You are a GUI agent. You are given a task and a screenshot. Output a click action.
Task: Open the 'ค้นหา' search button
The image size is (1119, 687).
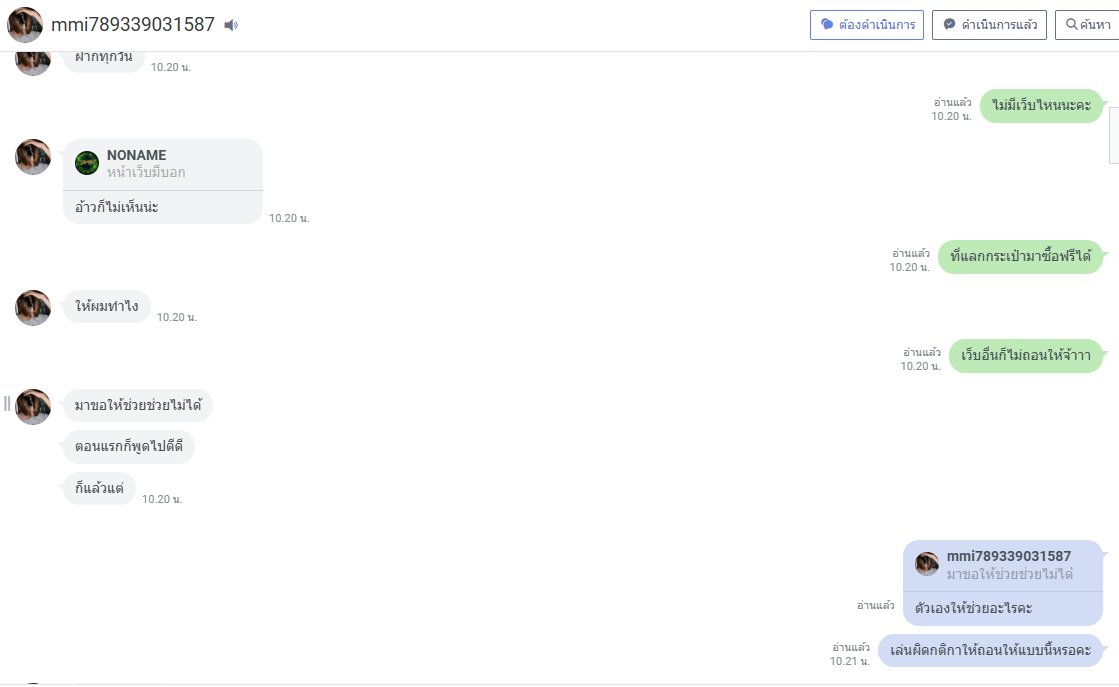[x=1088, y=25]
